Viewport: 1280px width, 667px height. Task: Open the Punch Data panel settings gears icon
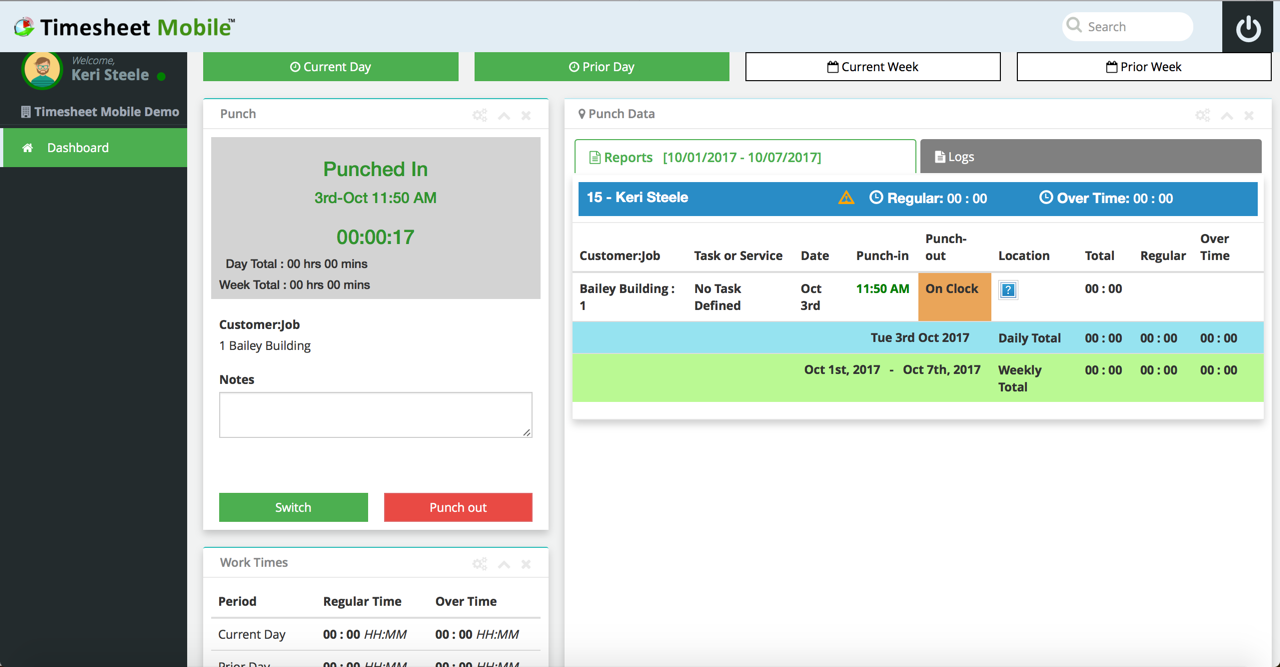[1203, 115]
